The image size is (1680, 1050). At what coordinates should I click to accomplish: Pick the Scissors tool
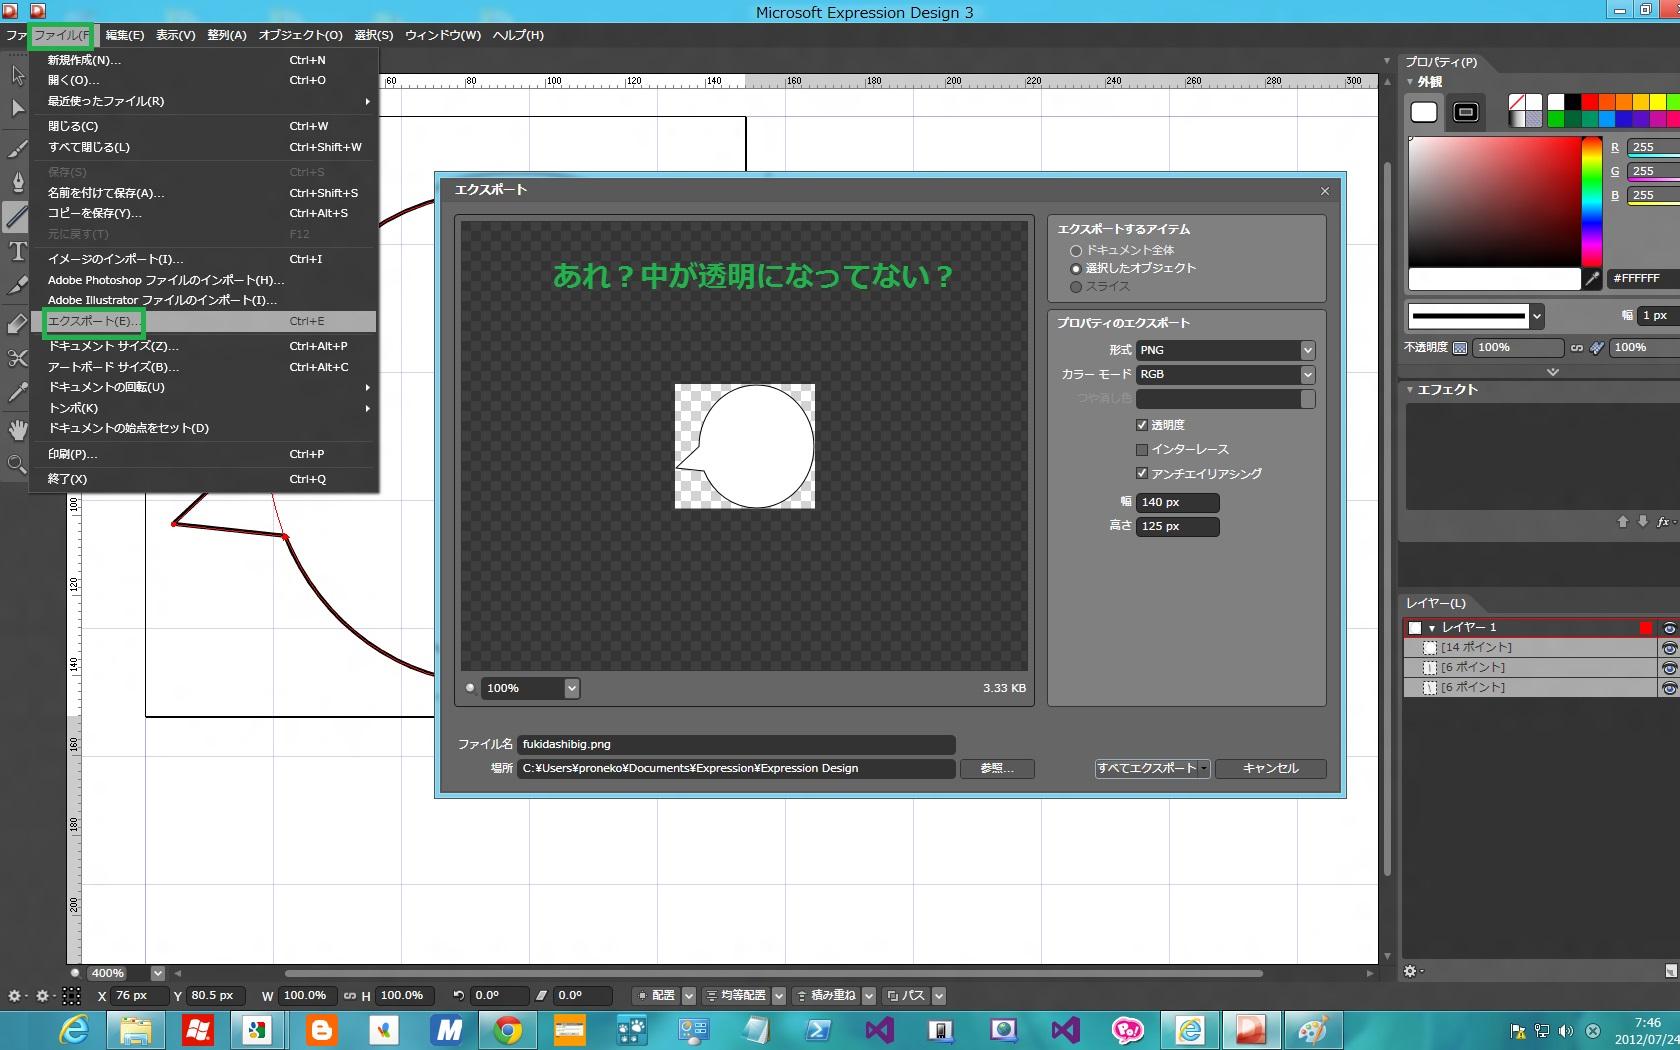pos(17,358)
